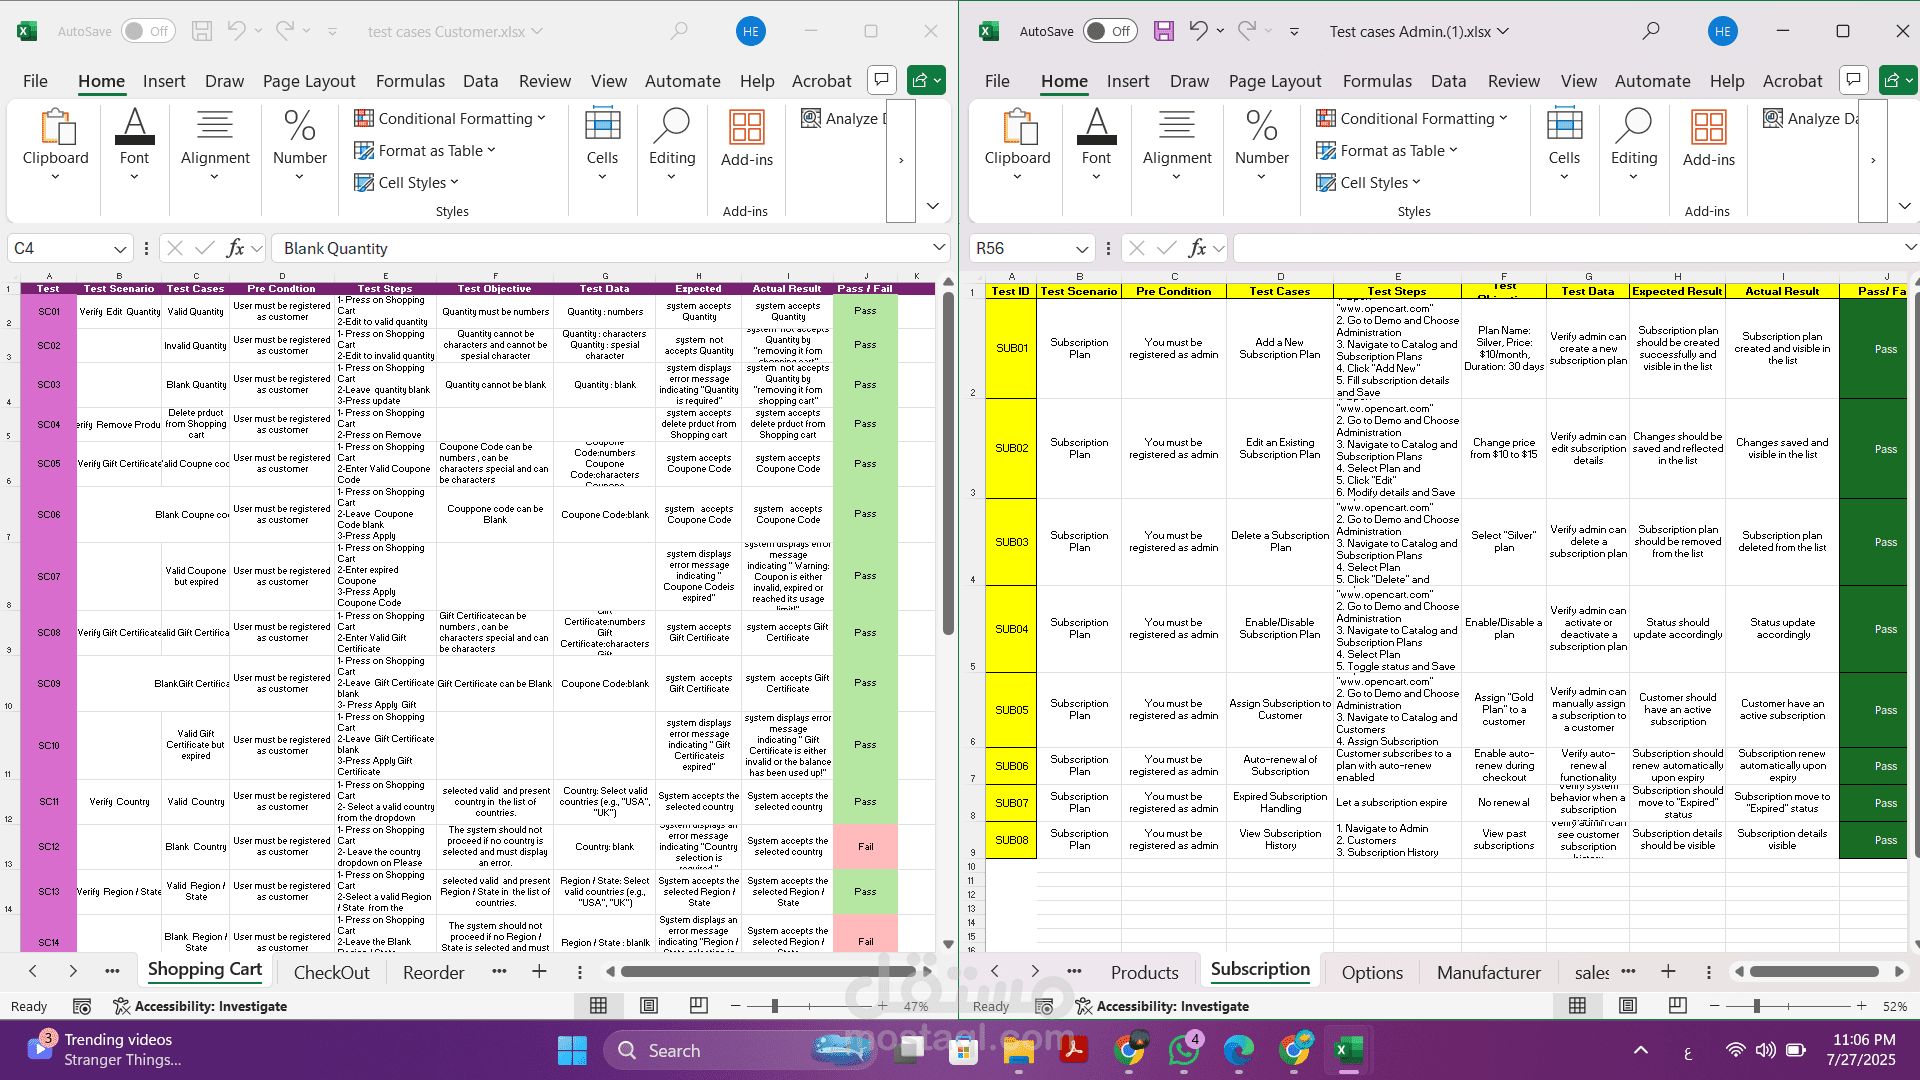Open WhatsApp from the Windows taskbar

tap(1184, 1050)
